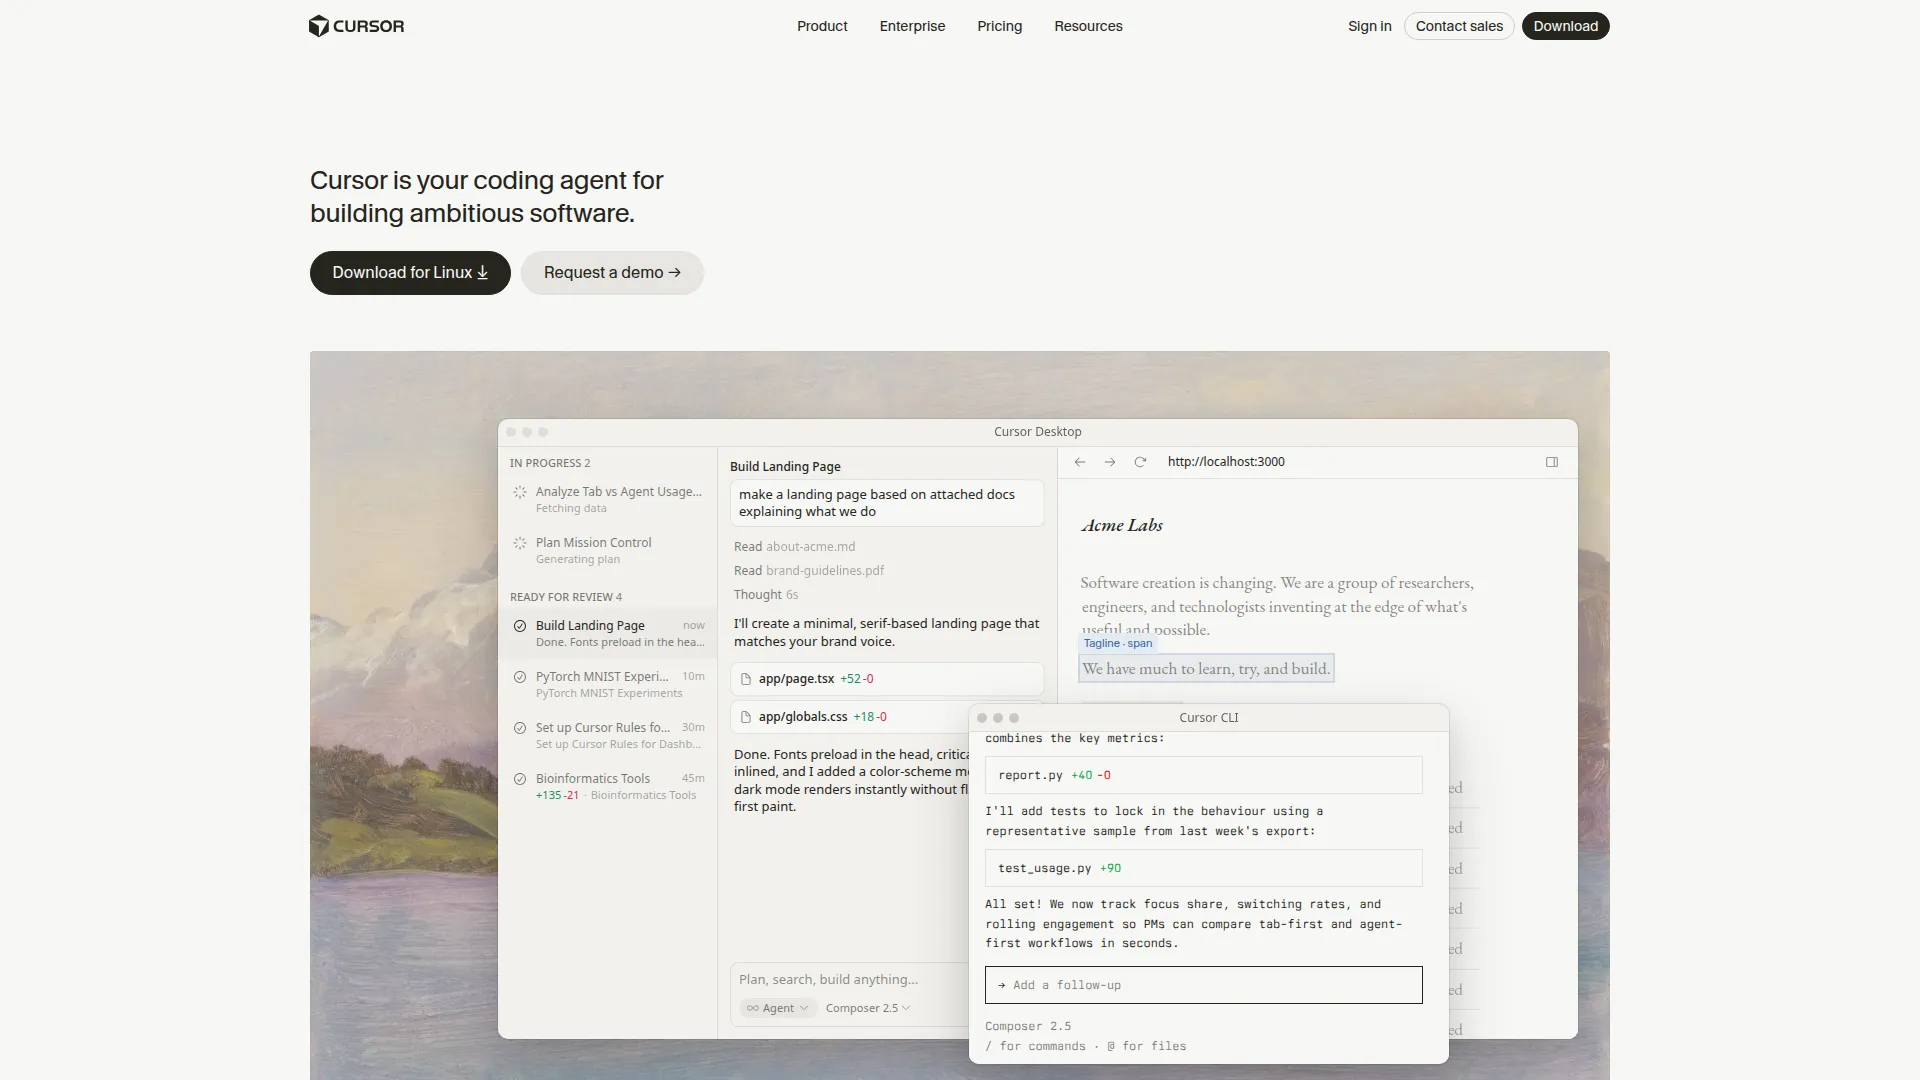Open the Bioinformatics Tools task
The height and width of the screenshot is (1080, 1920).
[608, 786]
